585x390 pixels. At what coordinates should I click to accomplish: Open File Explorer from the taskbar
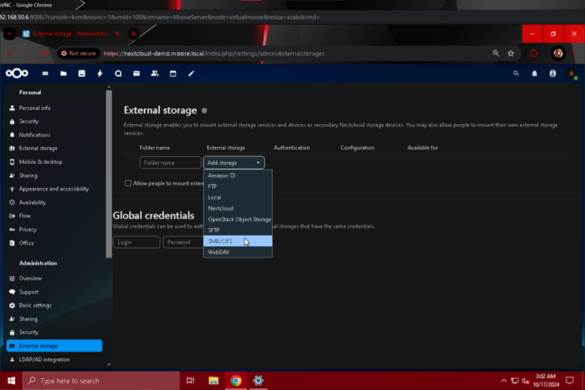[213, 381]
